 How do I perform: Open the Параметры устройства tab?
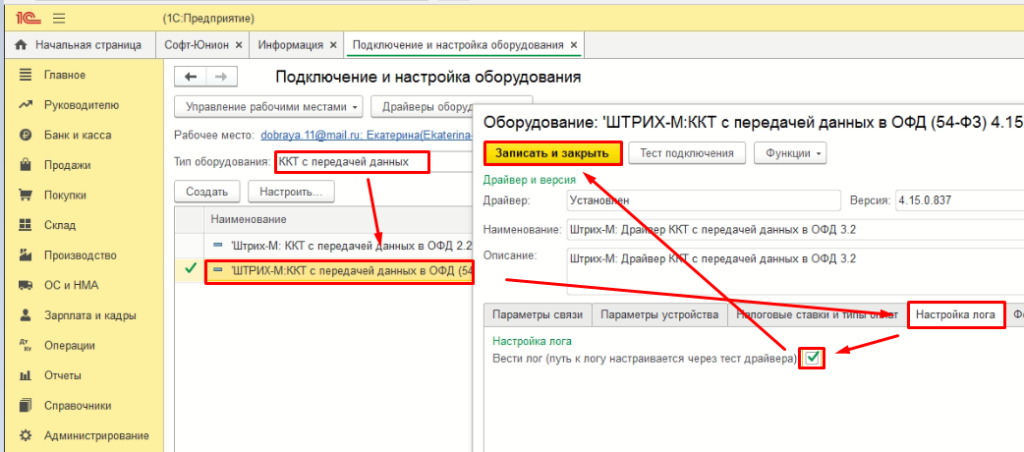point(660,315)
